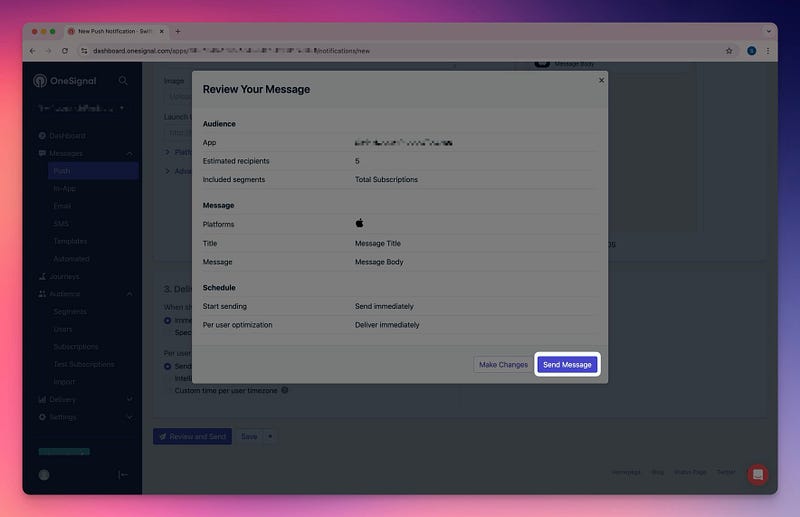Screen dimensions: 800x517
Task: Open Templates in the sidebar
Action: click(70, 241)
